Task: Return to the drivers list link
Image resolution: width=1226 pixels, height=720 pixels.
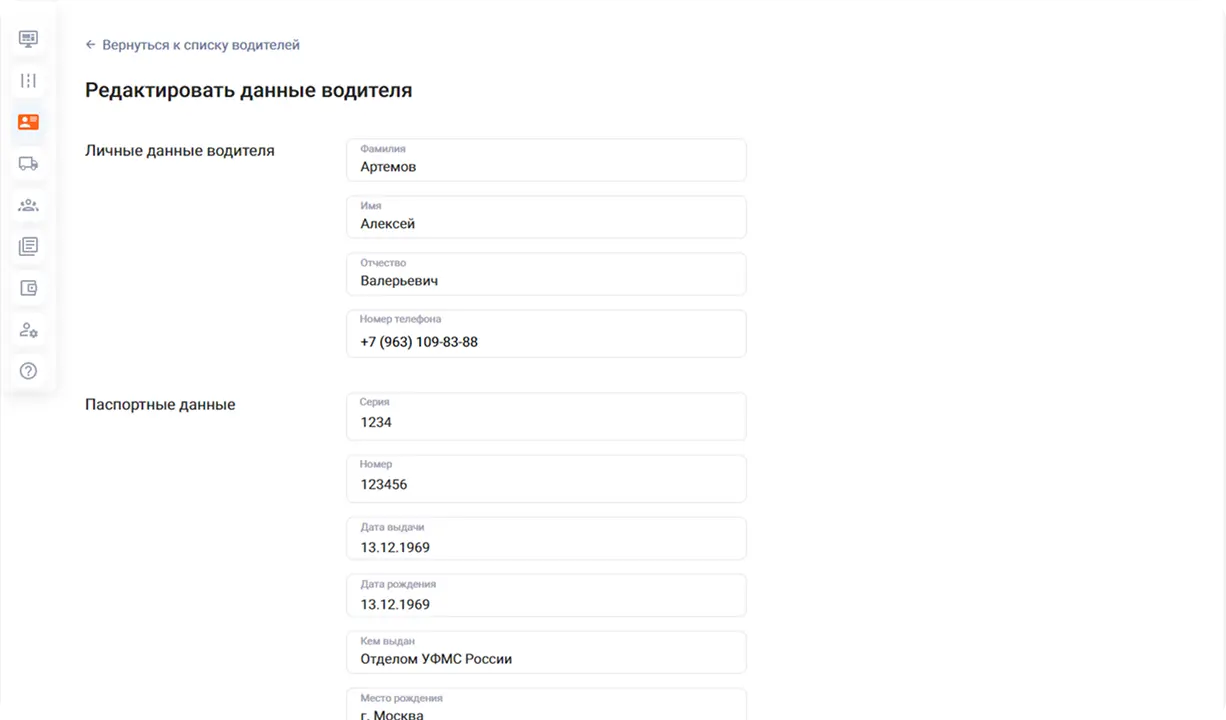Action: click(x=200, y=45)
